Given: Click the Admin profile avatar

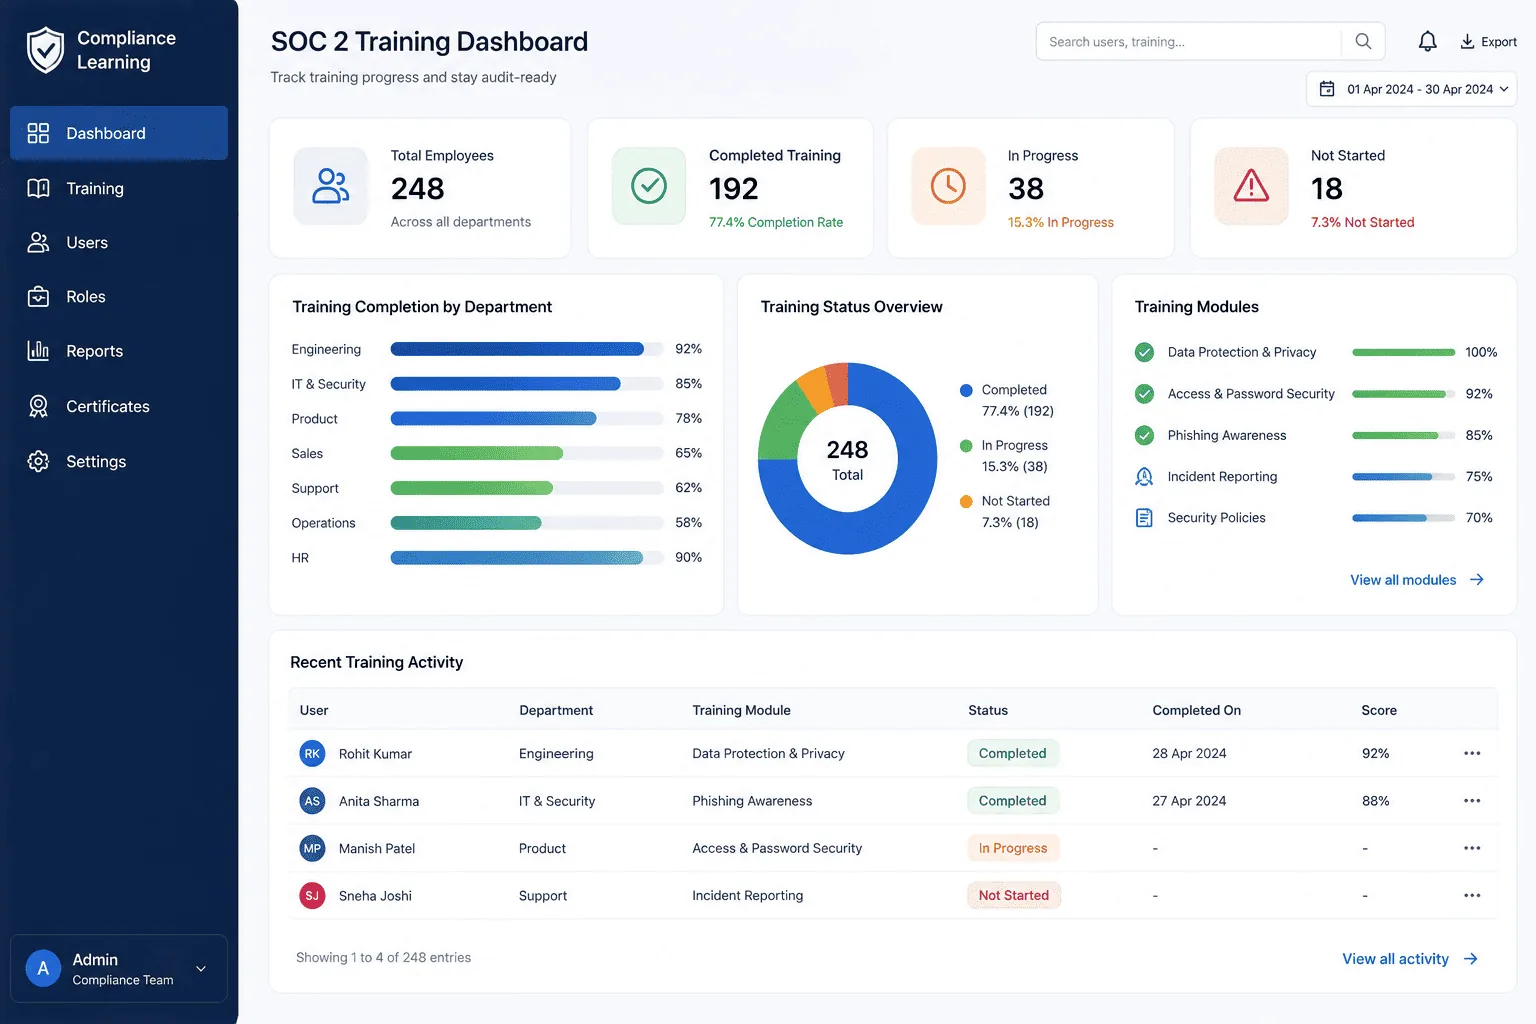Looking at the screenshot, I should 43,968.
